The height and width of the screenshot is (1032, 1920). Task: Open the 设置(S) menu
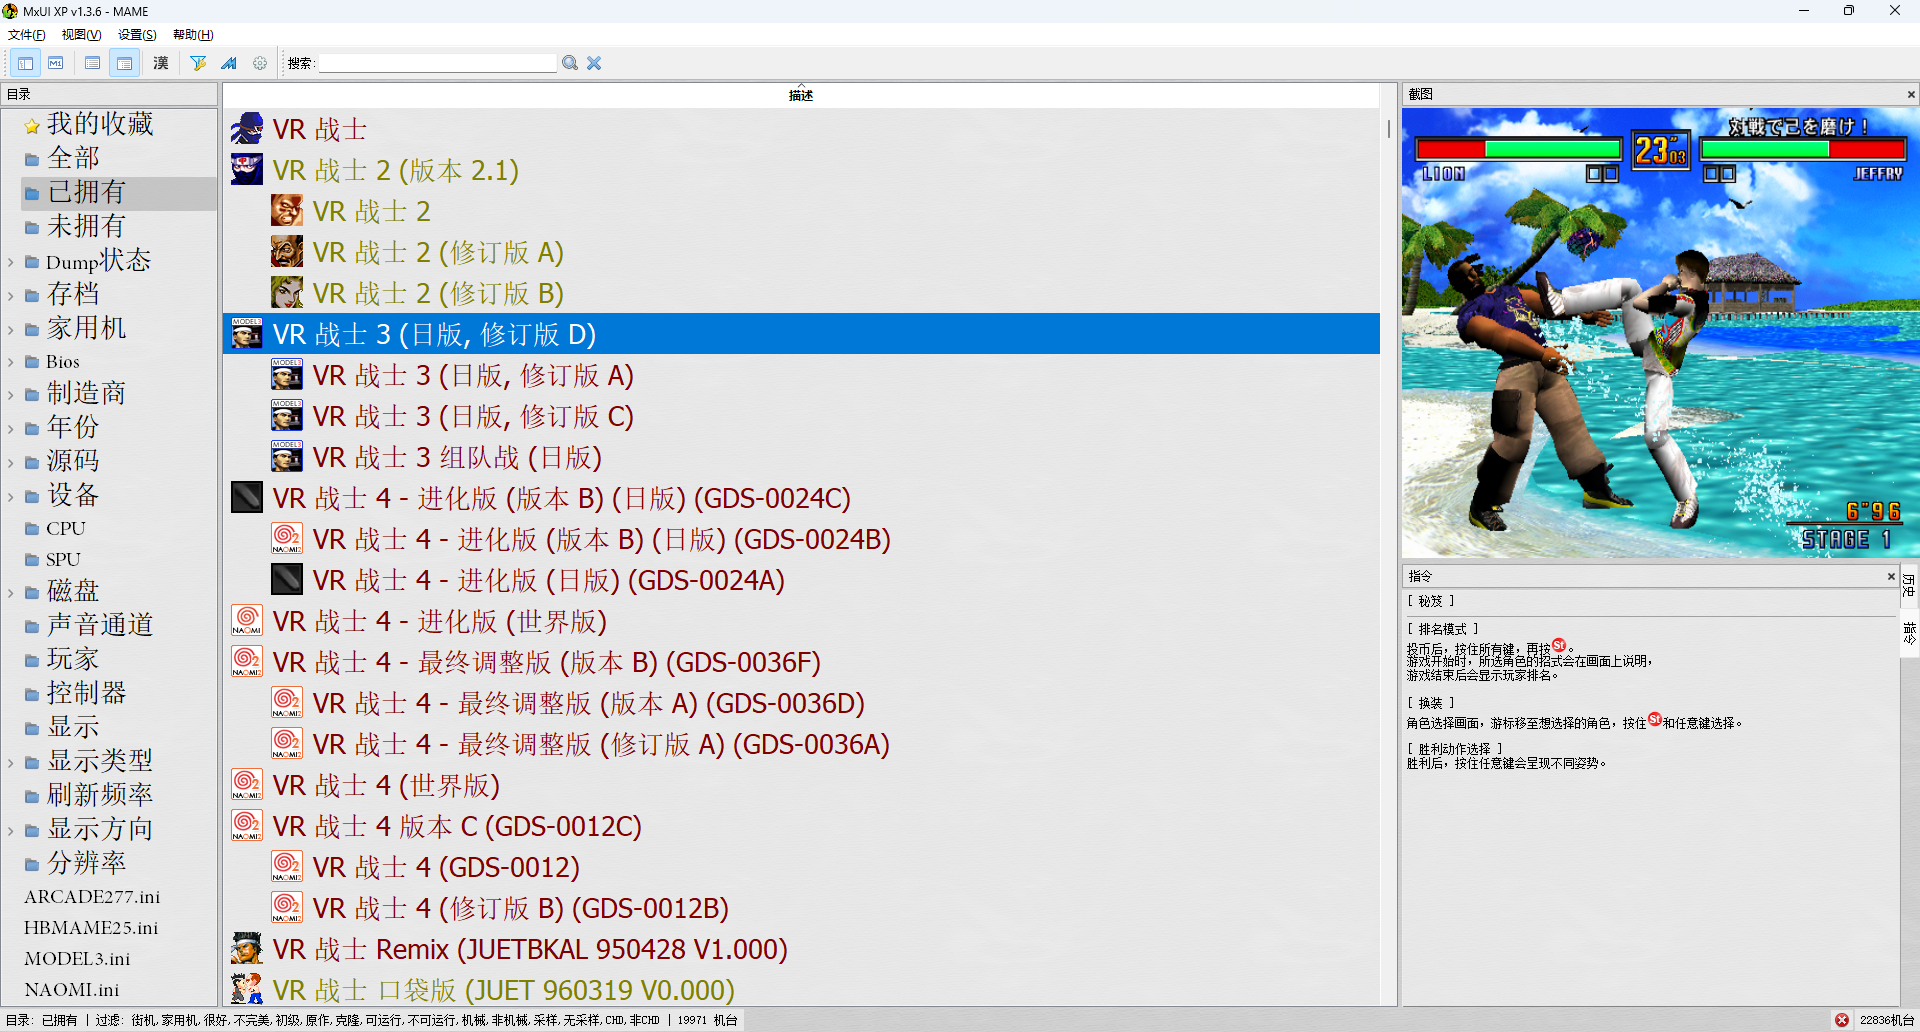point(137,34)
